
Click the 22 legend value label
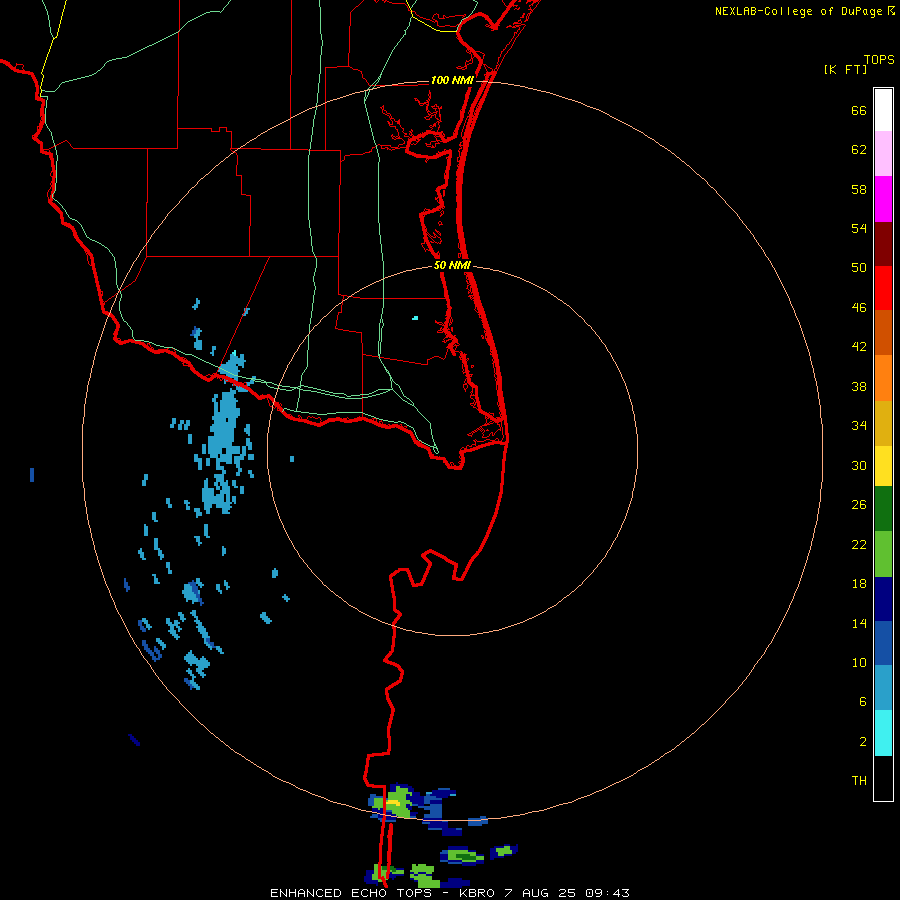(x=859, y=544)
